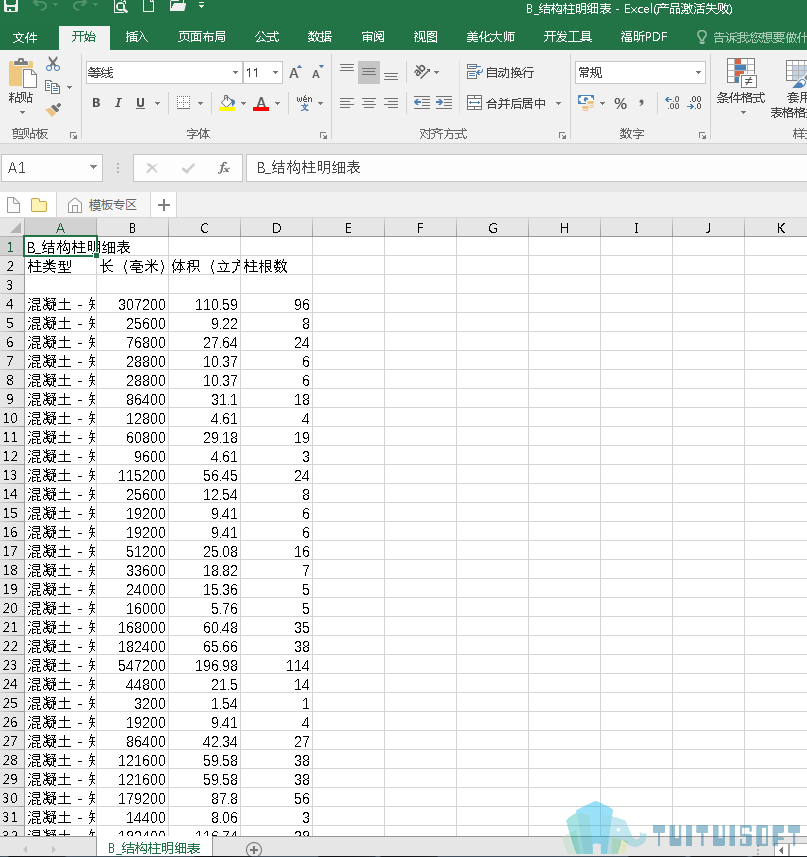Click the accounting number format icon
The image size is (807, 857).
click(586, 102)
